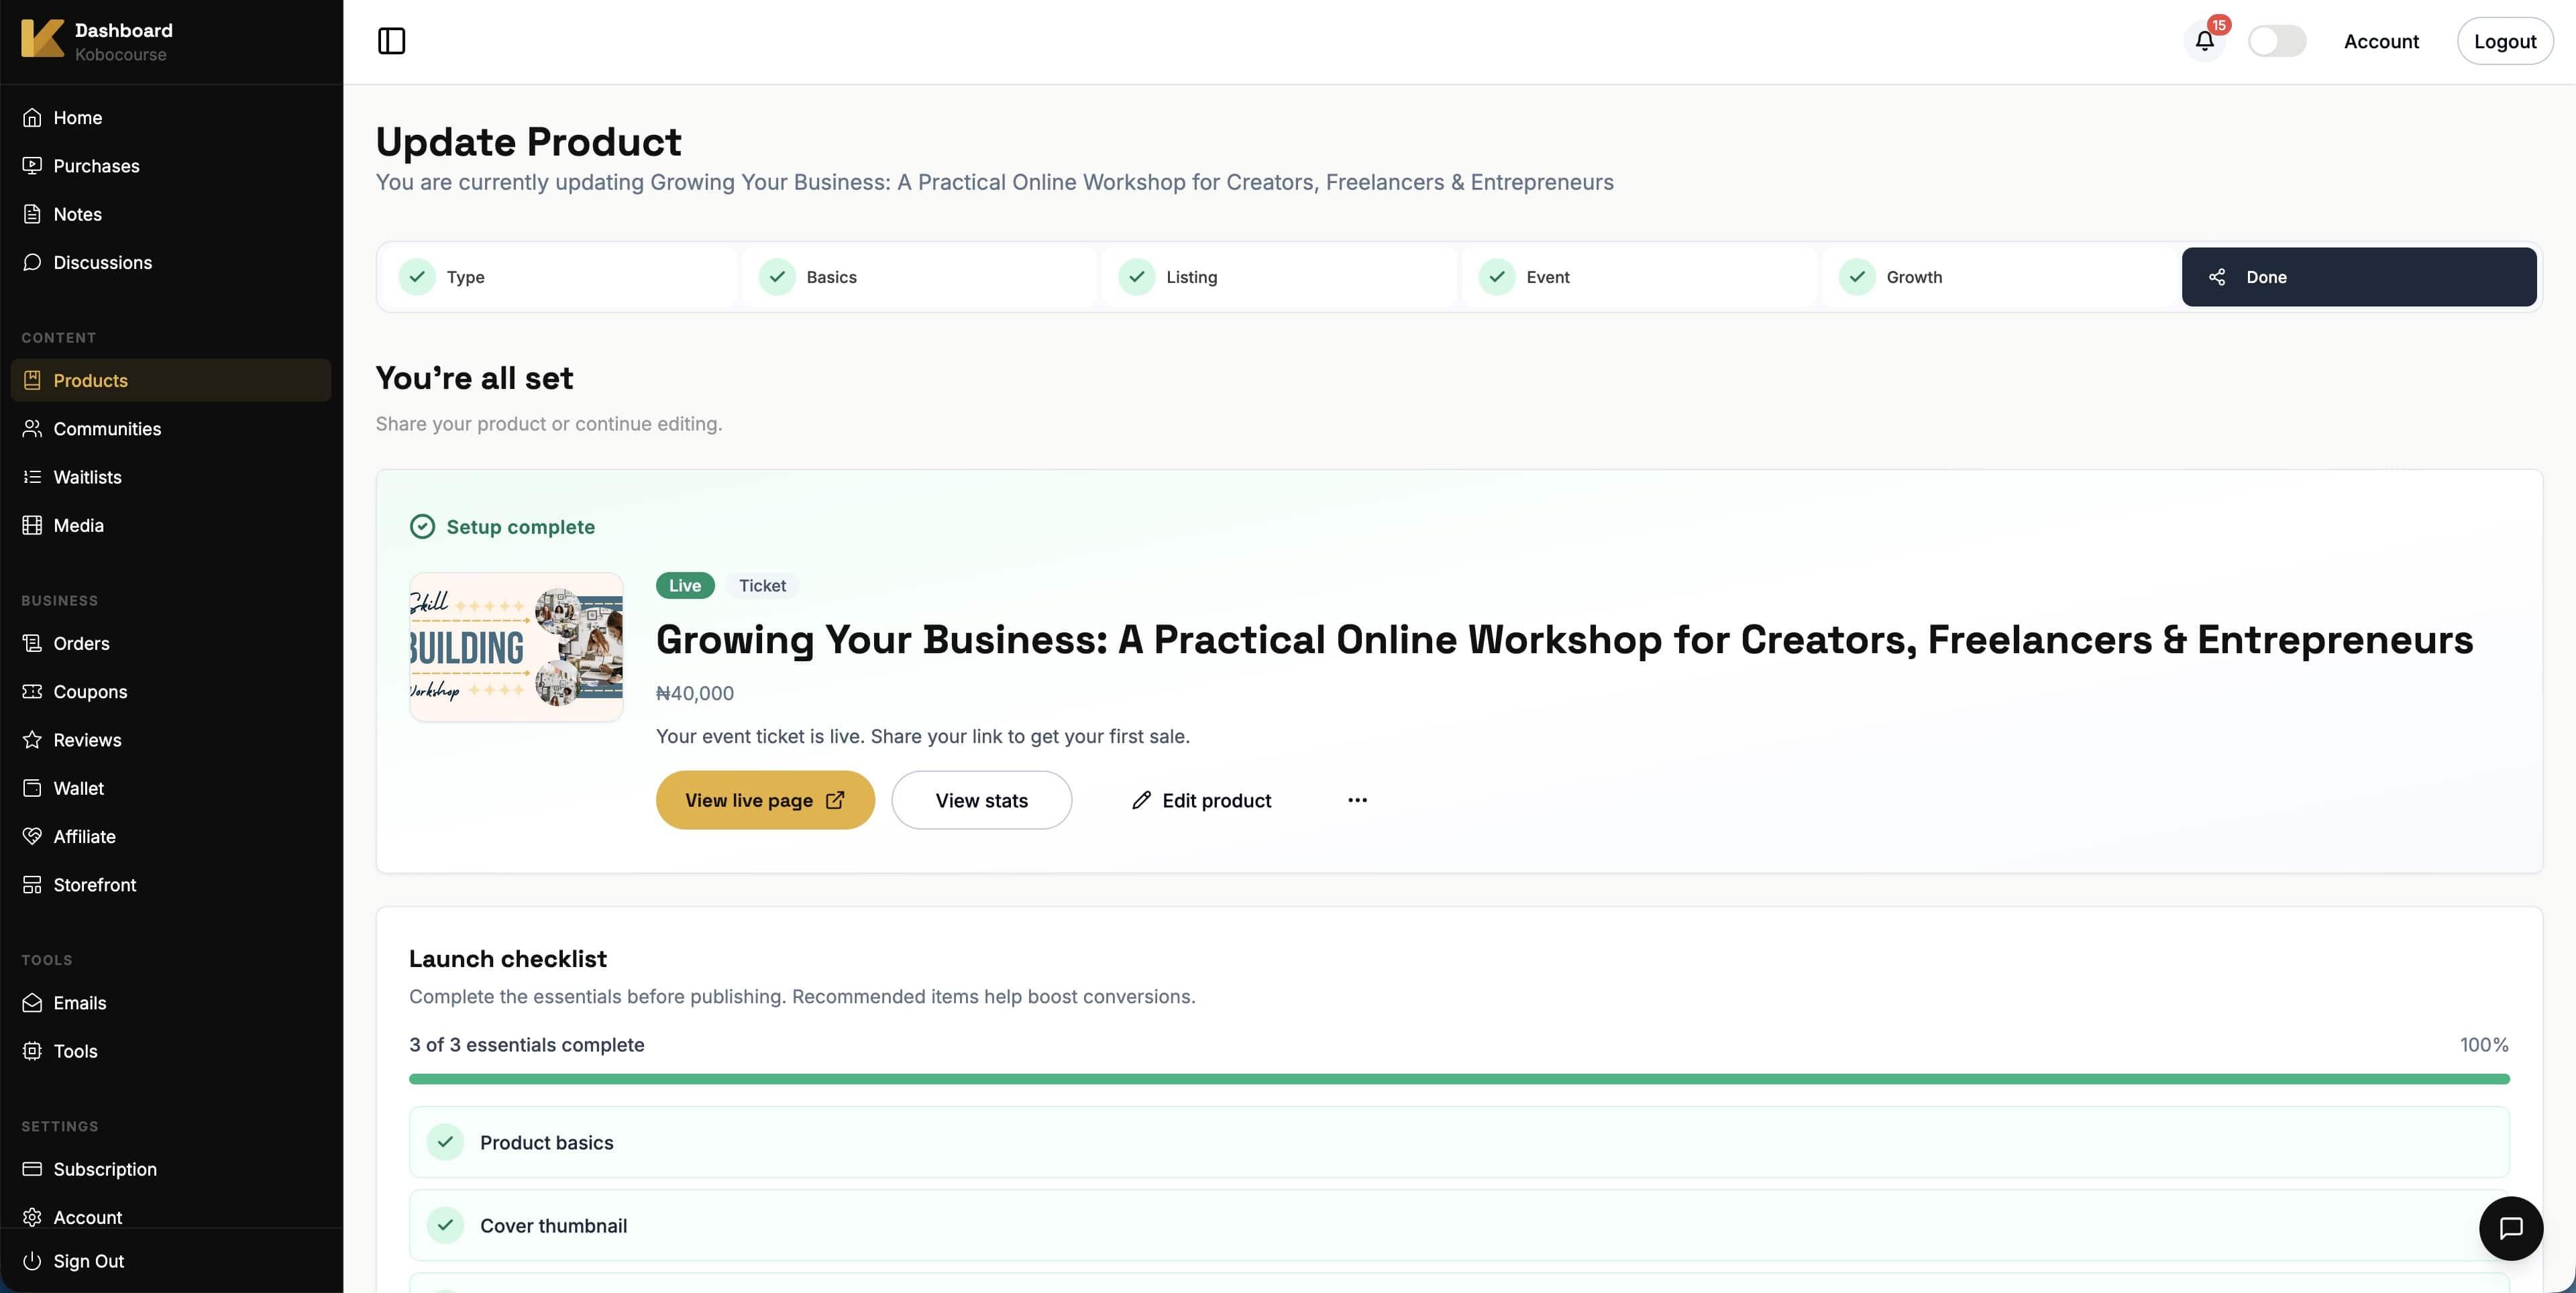Click the Emails envelope icon
The image size is (2576, 1293).
(x=32, y=1003)
